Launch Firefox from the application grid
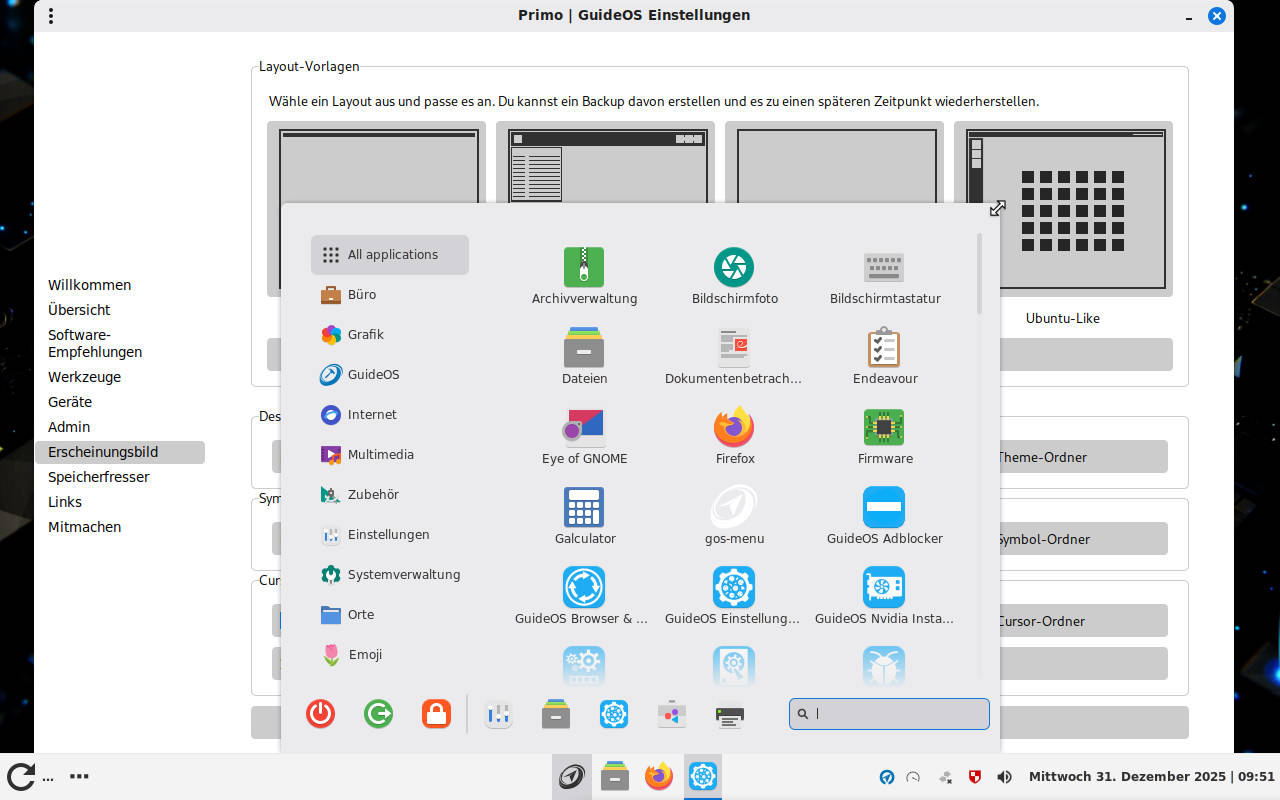 tap(734, 436)
